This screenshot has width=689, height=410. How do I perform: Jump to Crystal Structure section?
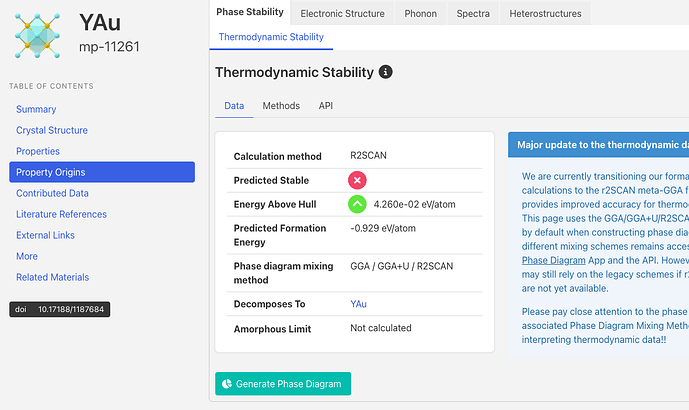coord(52,131)
